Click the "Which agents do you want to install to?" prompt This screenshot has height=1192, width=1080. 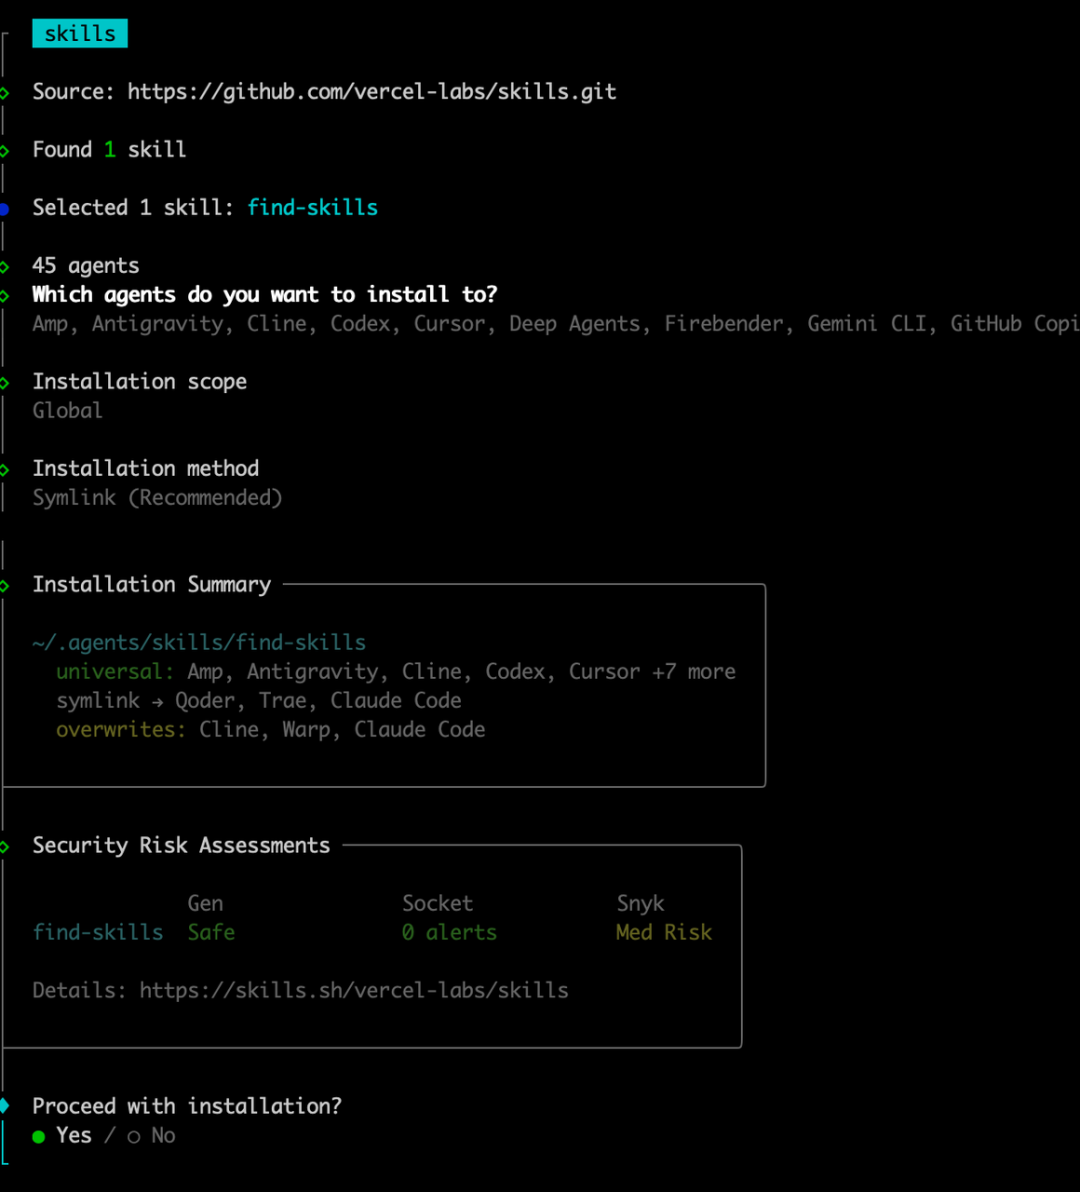264,294
